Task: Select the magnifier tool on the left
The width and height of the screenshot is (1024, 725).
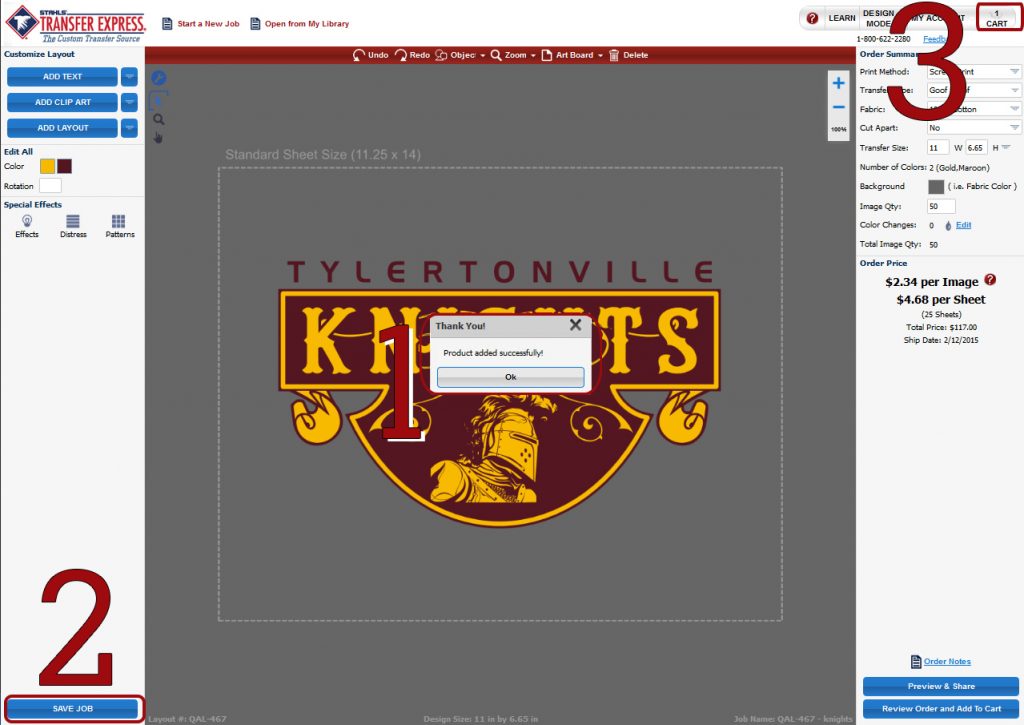Action: [157, 118]
